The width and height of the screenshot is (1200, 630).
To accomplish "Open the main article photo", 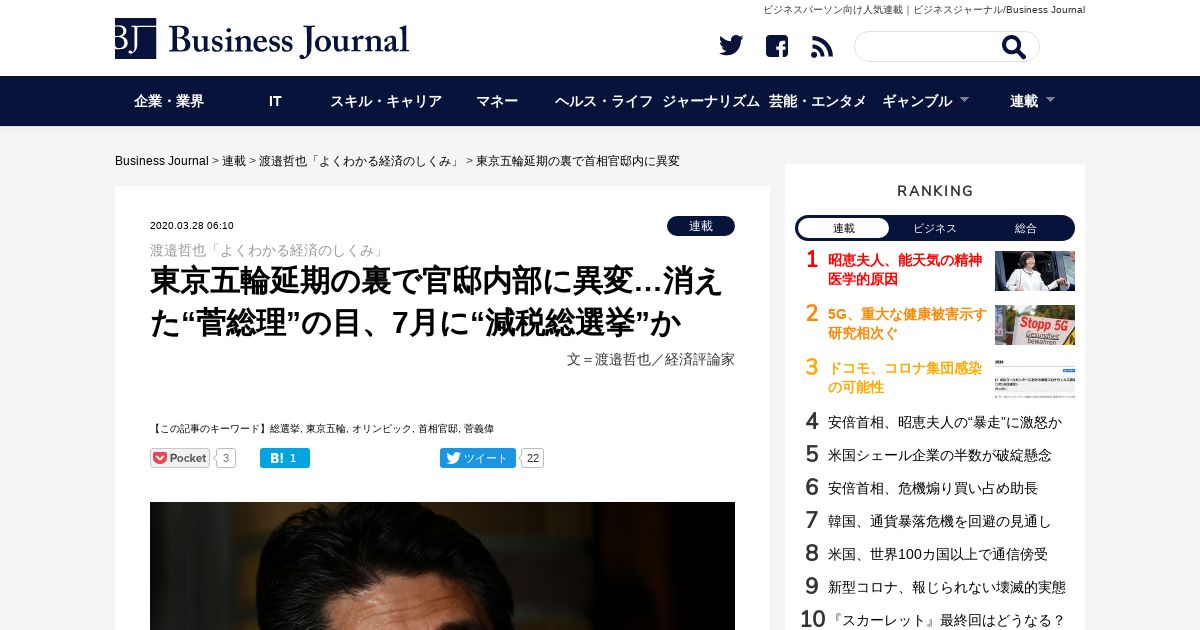I will coord(442,566).
